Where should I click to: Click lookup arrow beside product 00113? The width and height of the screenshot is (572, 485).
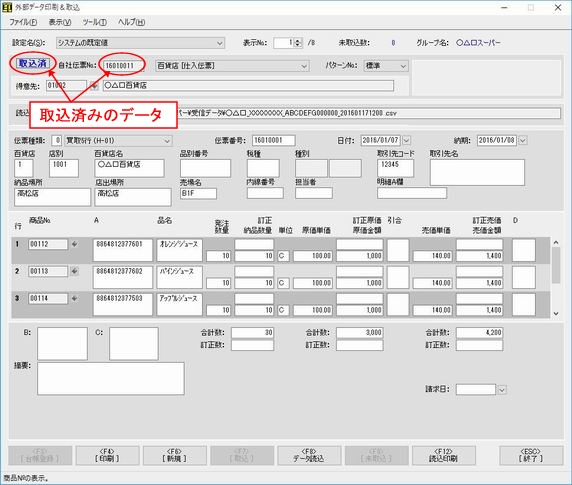click(74, 271)
